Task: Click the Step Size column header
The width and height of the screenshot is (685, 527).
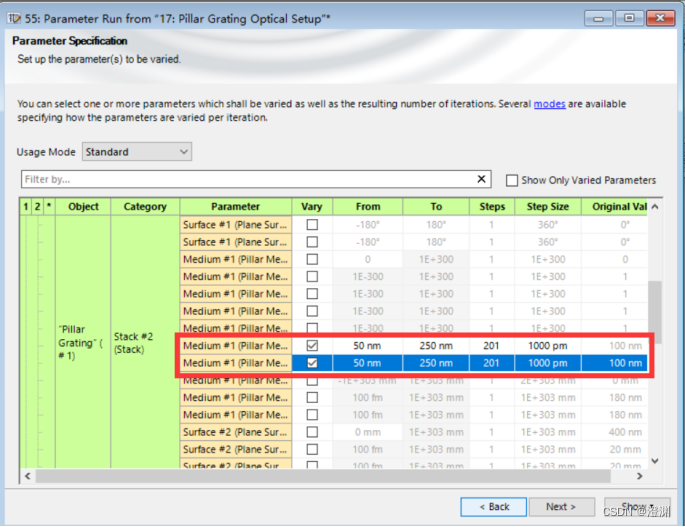Action: [x=548, y=207]
